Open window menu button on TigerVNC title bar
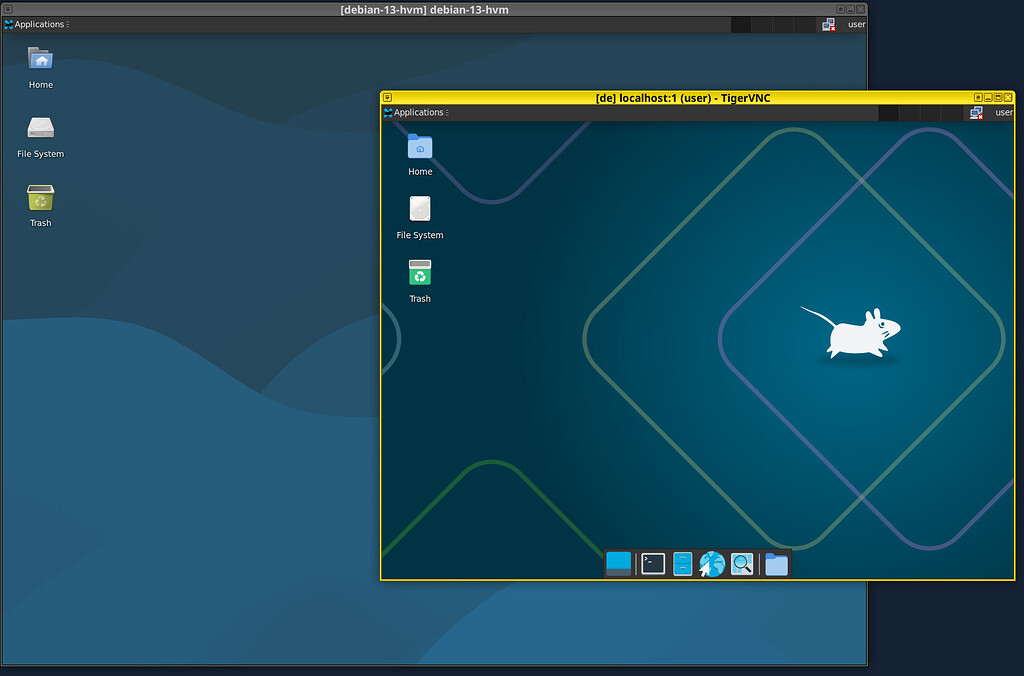This screenshot has height=676, width=1024. click(x=388, y=98)
